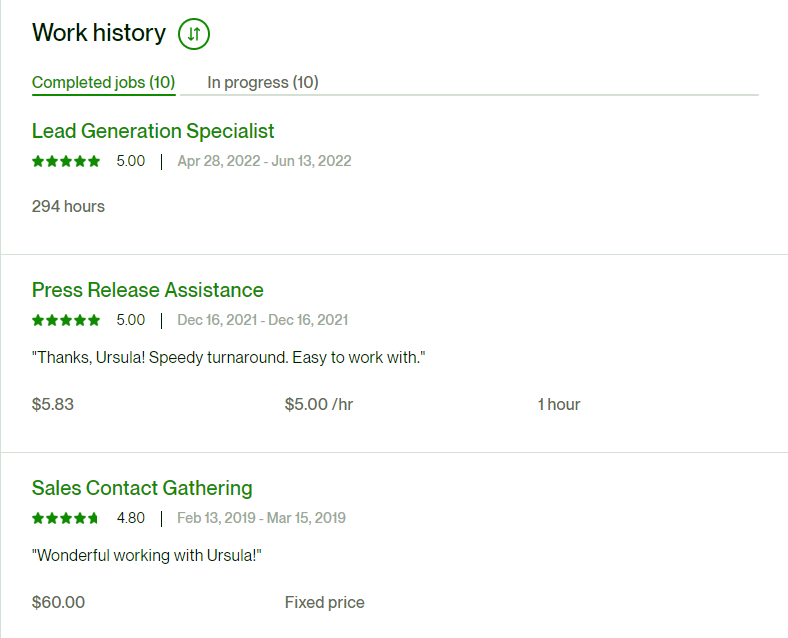
Task: Click the Wonderful working with Ursula review
Action: tap(147, 556)
